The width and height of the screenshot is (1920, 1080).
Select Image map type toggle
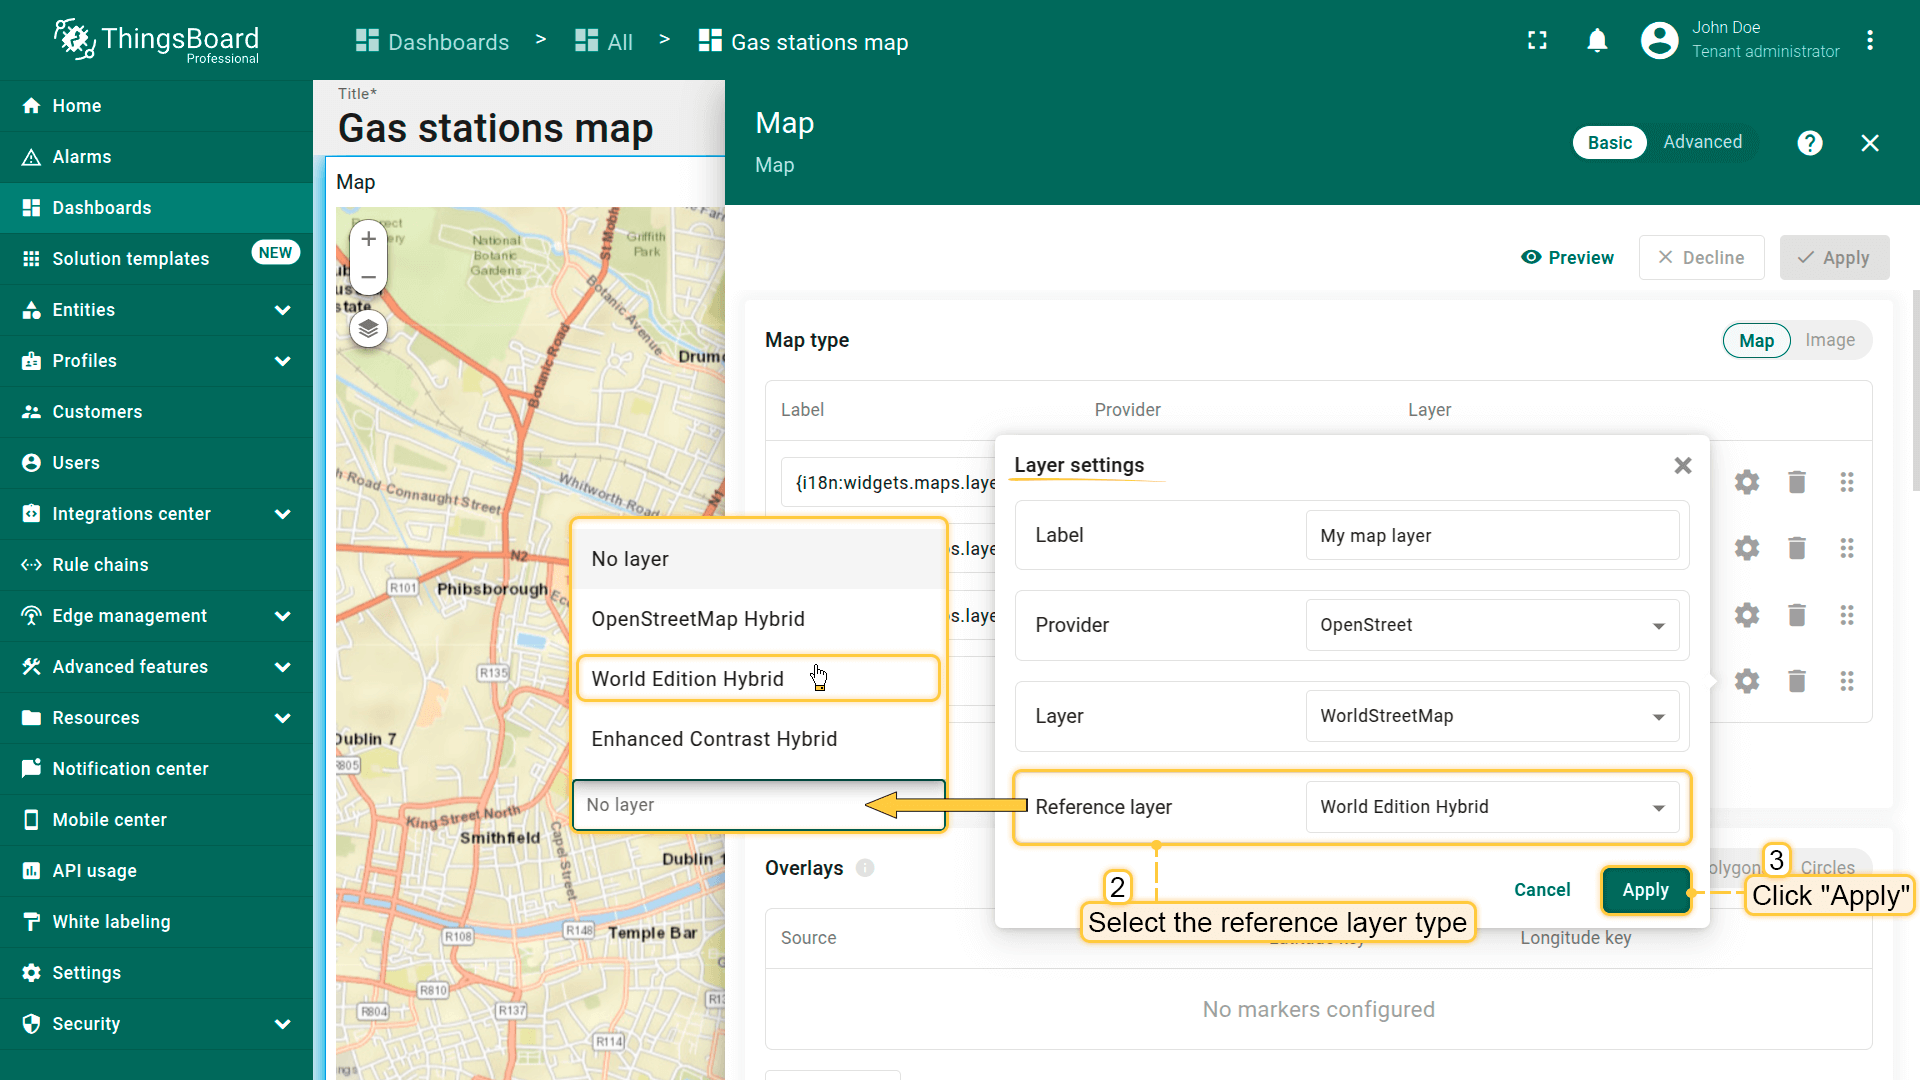1829,340
